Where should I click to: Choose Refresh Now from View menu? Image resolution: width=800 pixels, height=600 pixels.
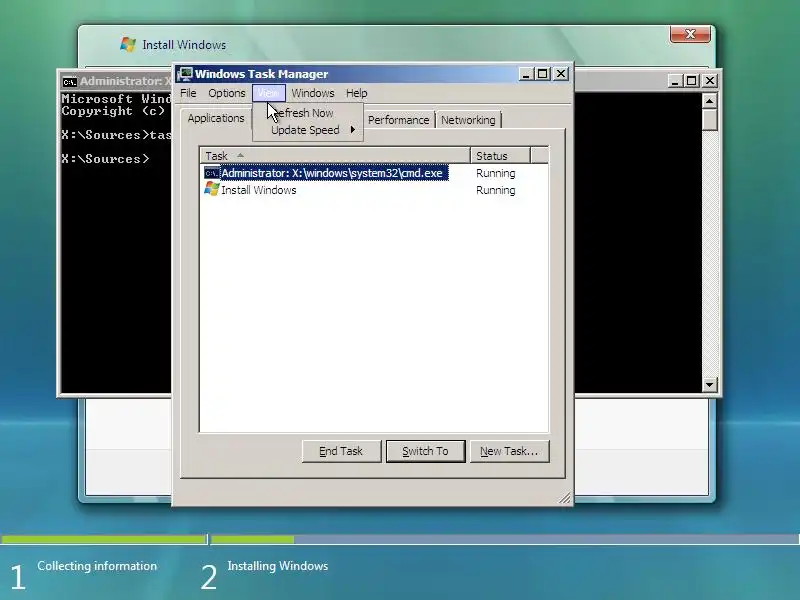click(308, 113)
